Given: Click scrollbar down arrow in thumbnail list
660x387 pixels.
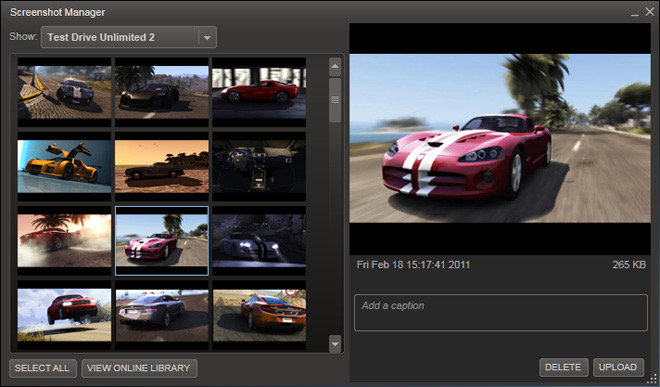Looking at the screenshot, I should click(335, 344).
